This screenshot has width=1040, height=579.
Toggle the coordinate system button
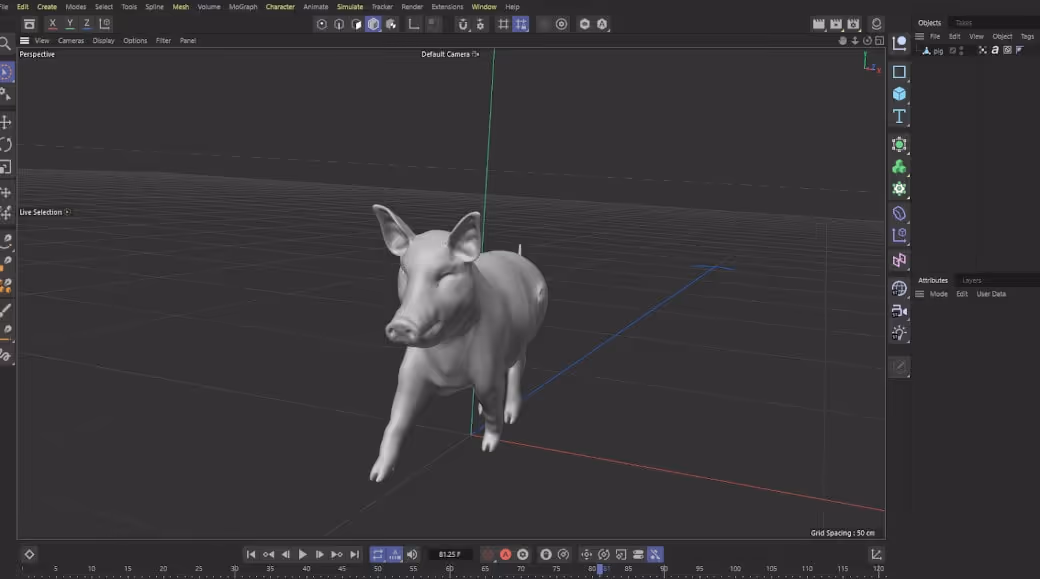105,24
